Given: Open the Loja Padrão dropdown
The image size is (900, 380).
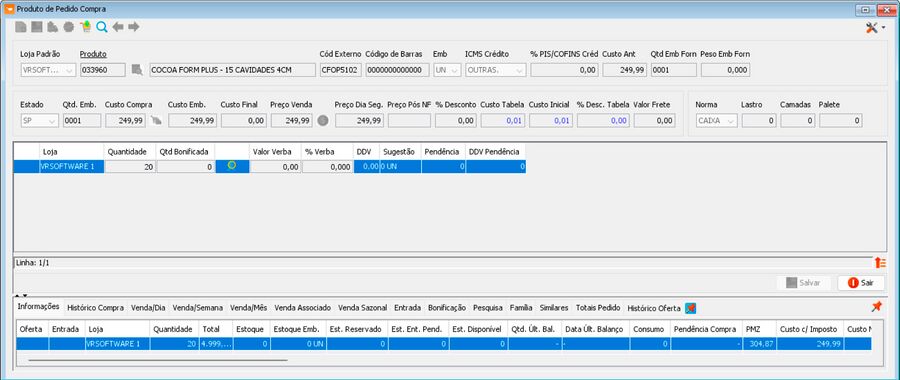Looking at the screenshot, I should [x=48, y=70].
